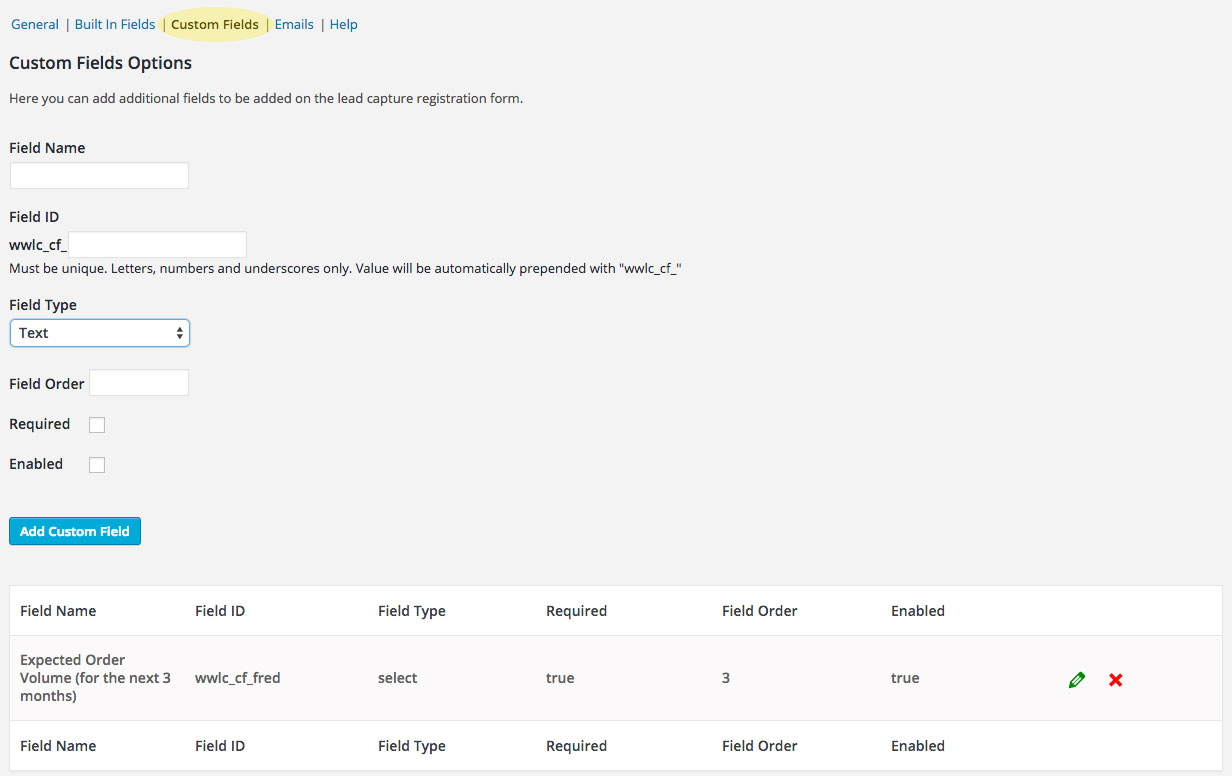
Task: Click the wwlc_cf_fred Field ID cell
Action: 237,678
